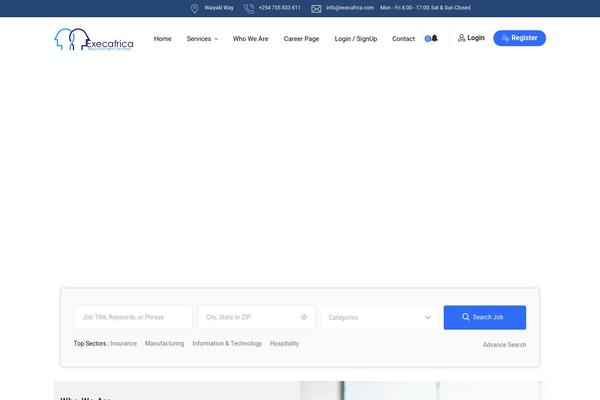Open the Advance Search link

click(x=504, y=344)
